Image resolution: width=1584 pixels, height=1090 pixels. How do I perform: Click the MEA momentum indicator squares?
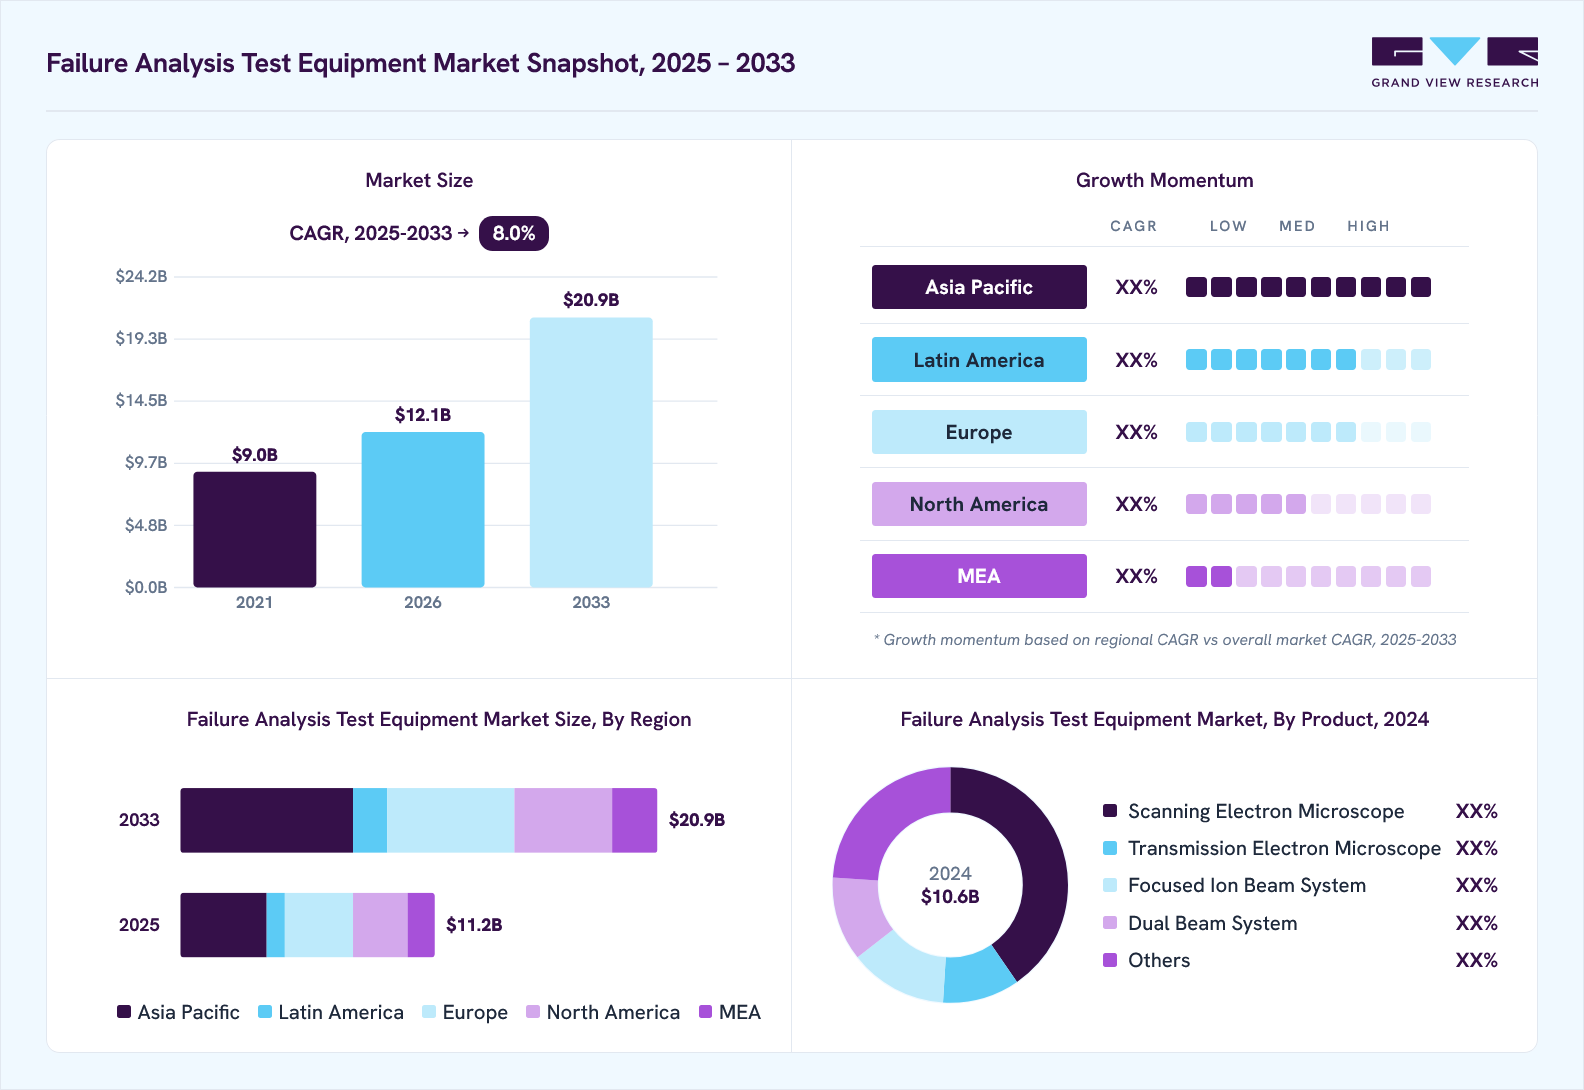coord(1308,576)
